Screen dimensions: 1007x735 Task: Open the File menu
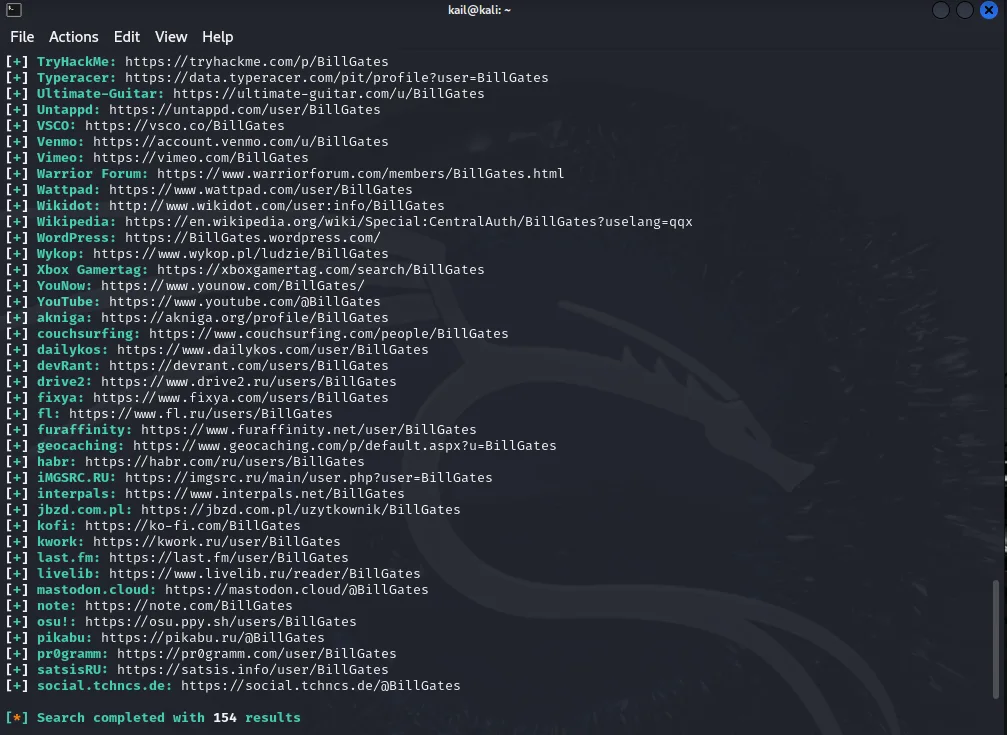tap(22, 37)
